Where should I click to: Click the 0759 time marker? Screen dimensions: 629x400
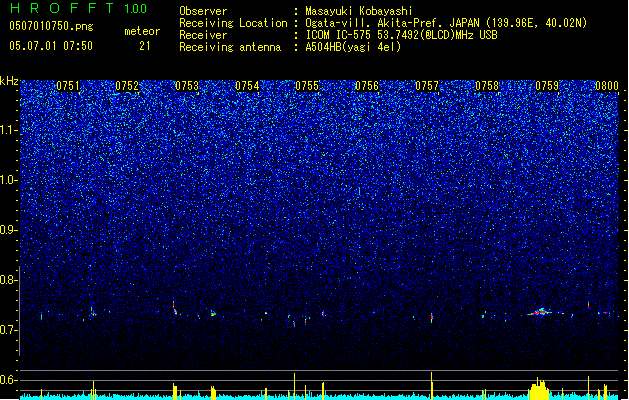(547, 86)
